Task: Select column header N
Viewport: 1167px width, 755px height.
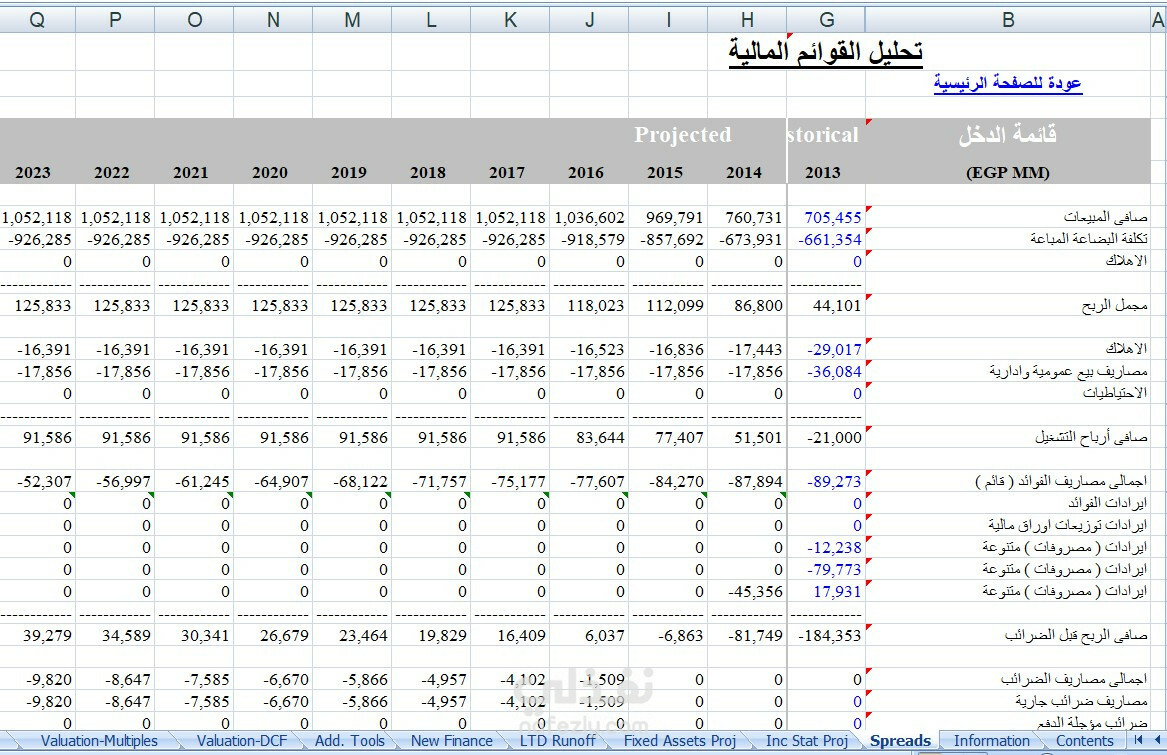Action: tap(273, 20)
